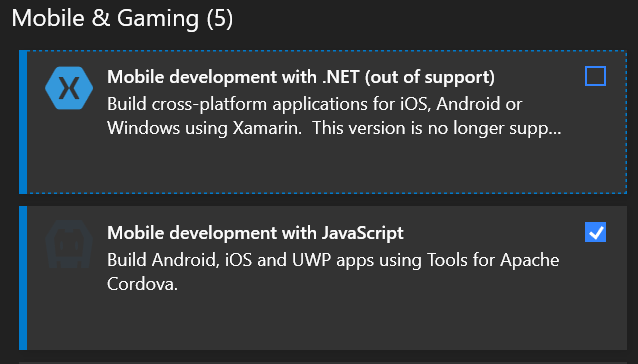Click the Apache Cordova robot icon
The height and width of the screenshot is (364, 638).
coord(69,244)
